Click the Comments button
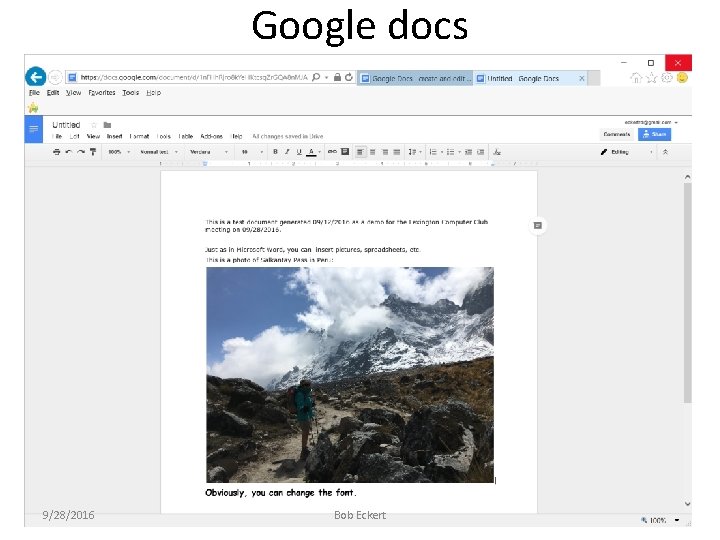Screen dimensions: 720x540 617,135
